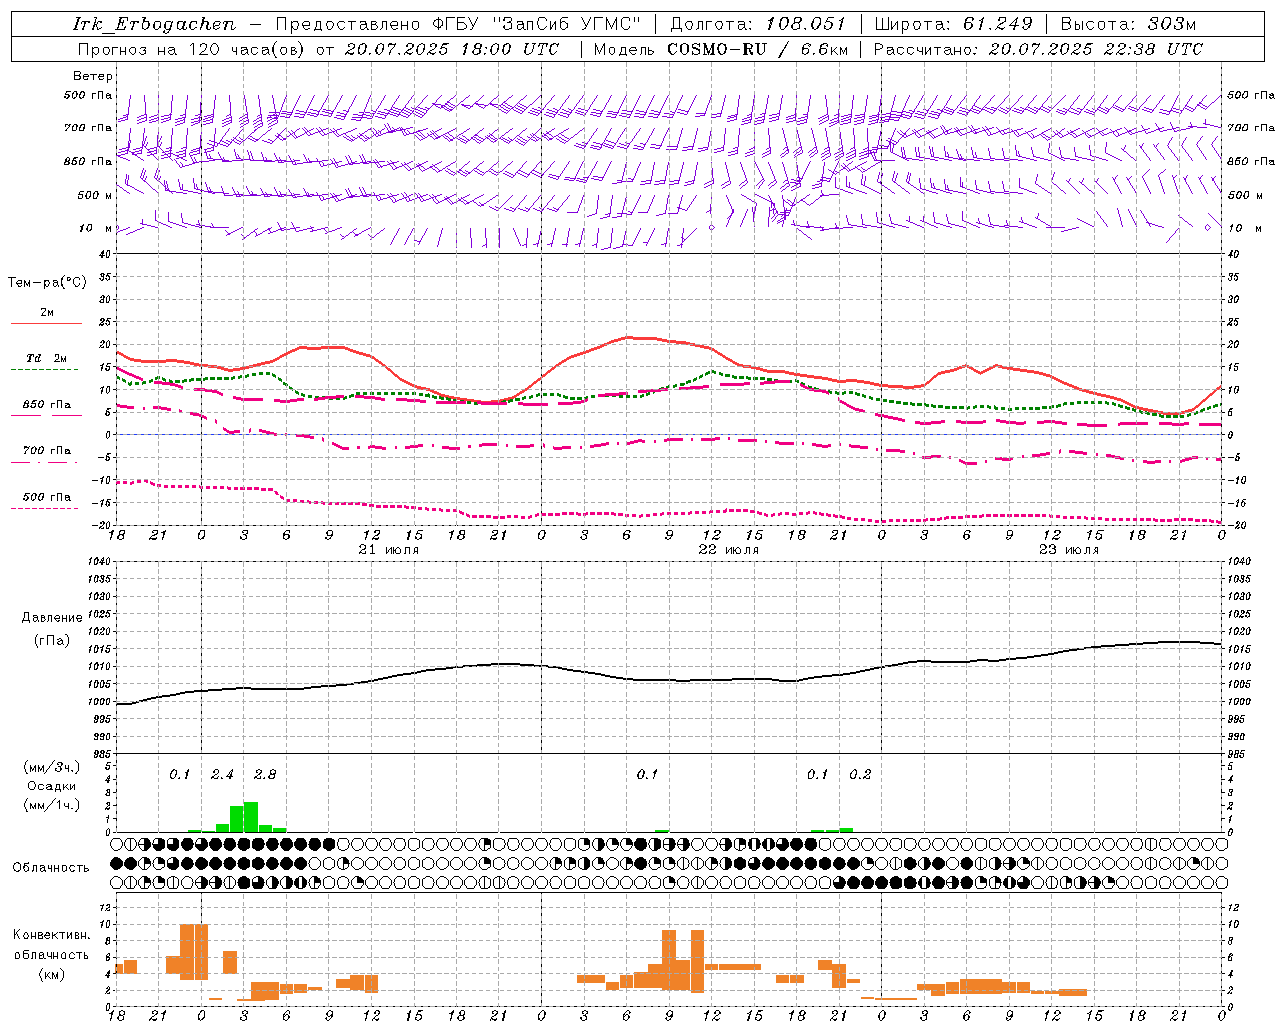Select the (мм/1ч.) precipitation unit label
Viewport: 1280px width, 1024px height.
click(51, 805)
